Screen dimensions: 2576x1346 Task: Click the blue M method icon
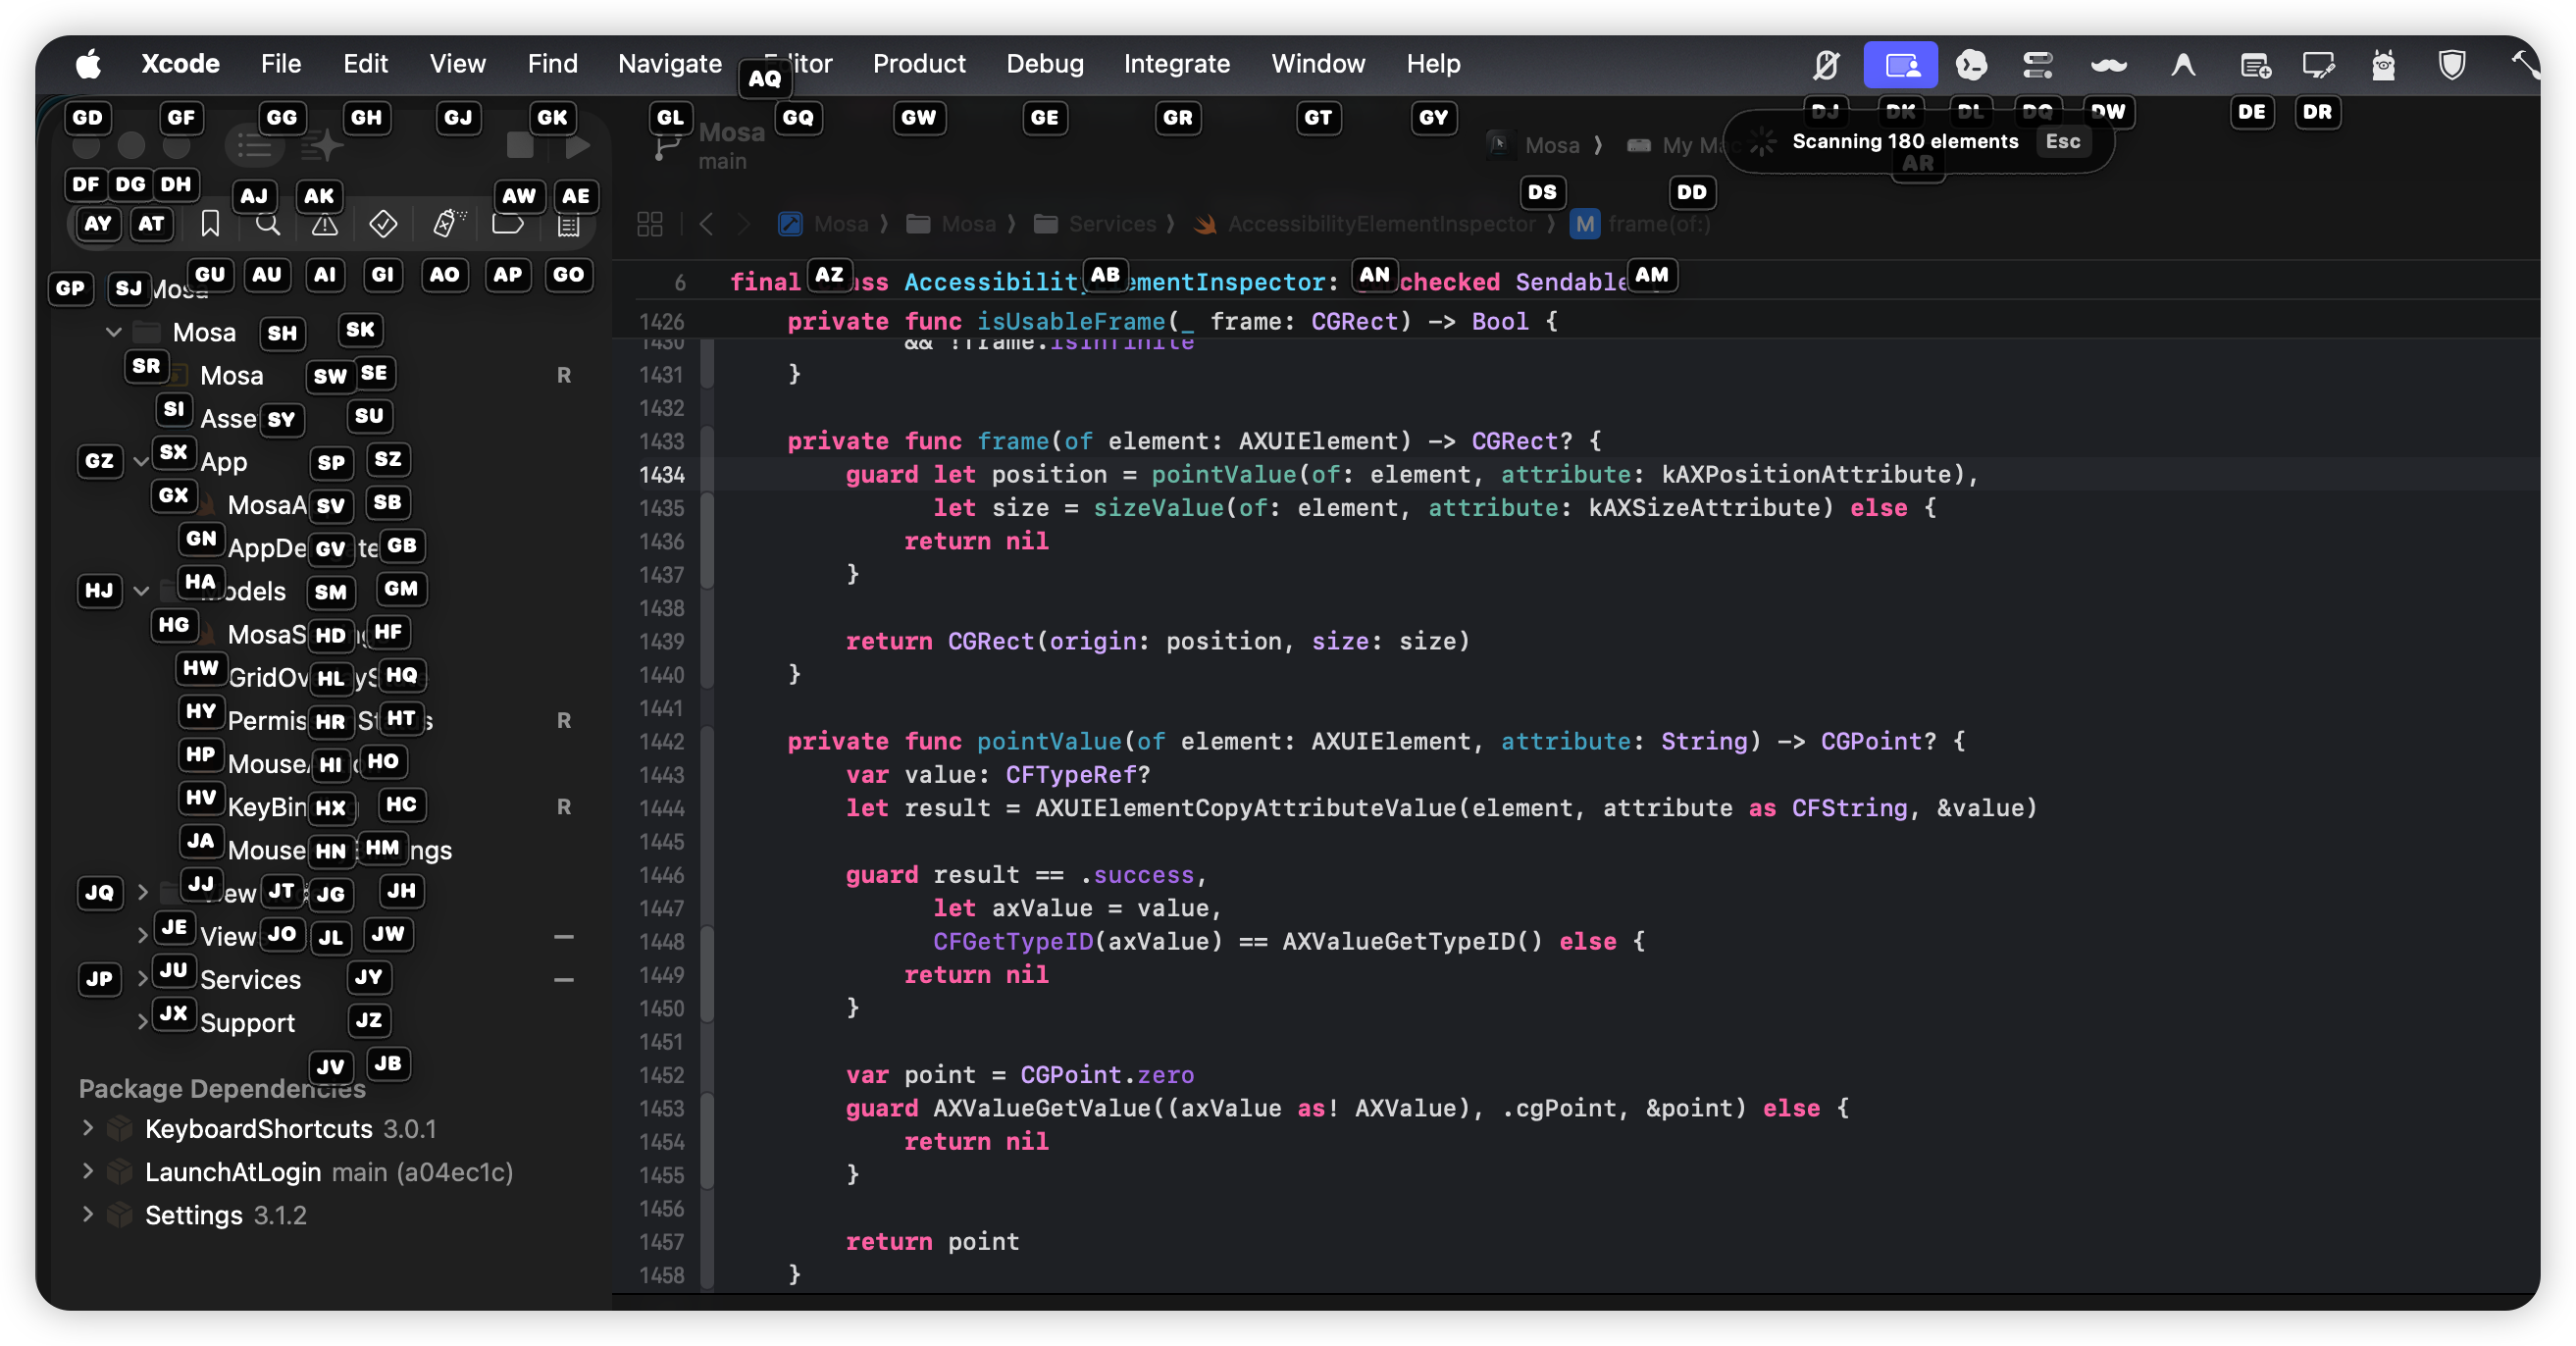(1585, 224)
